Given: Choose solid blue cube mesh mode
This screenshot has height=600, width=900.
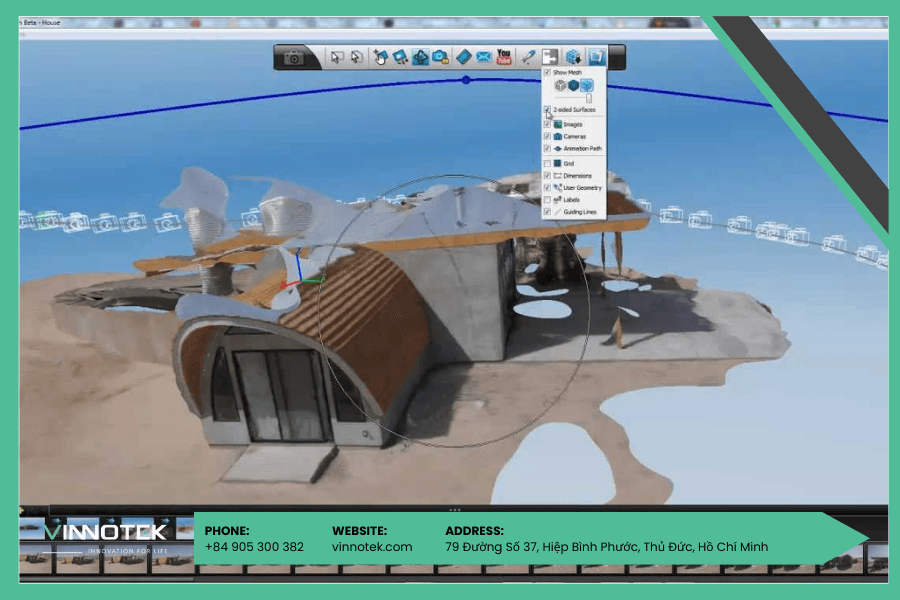Looking at the screenshot, I should click(x=573, y=86).
